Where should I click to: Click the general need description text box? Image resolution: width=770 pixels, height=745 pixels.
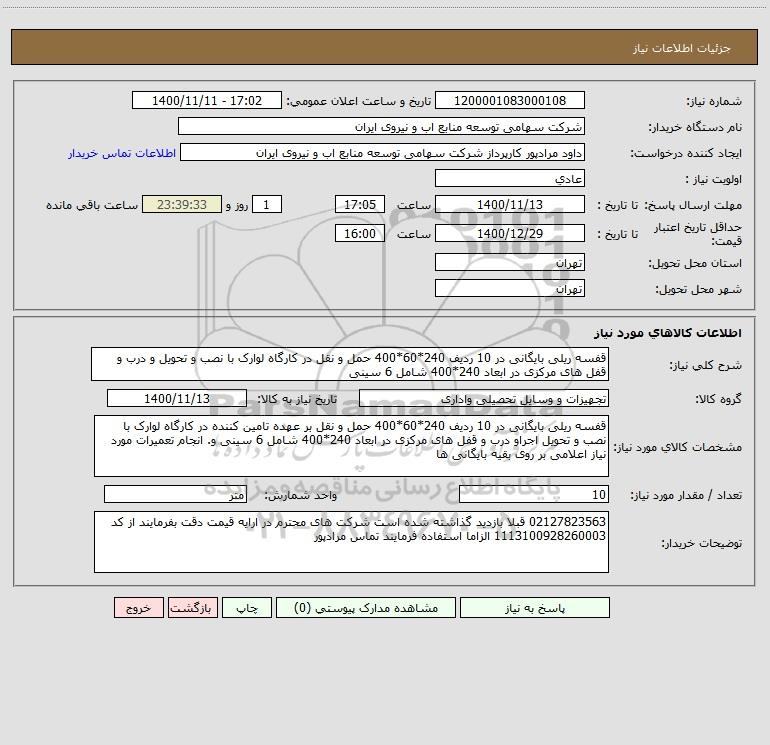[x=350, y=364]
